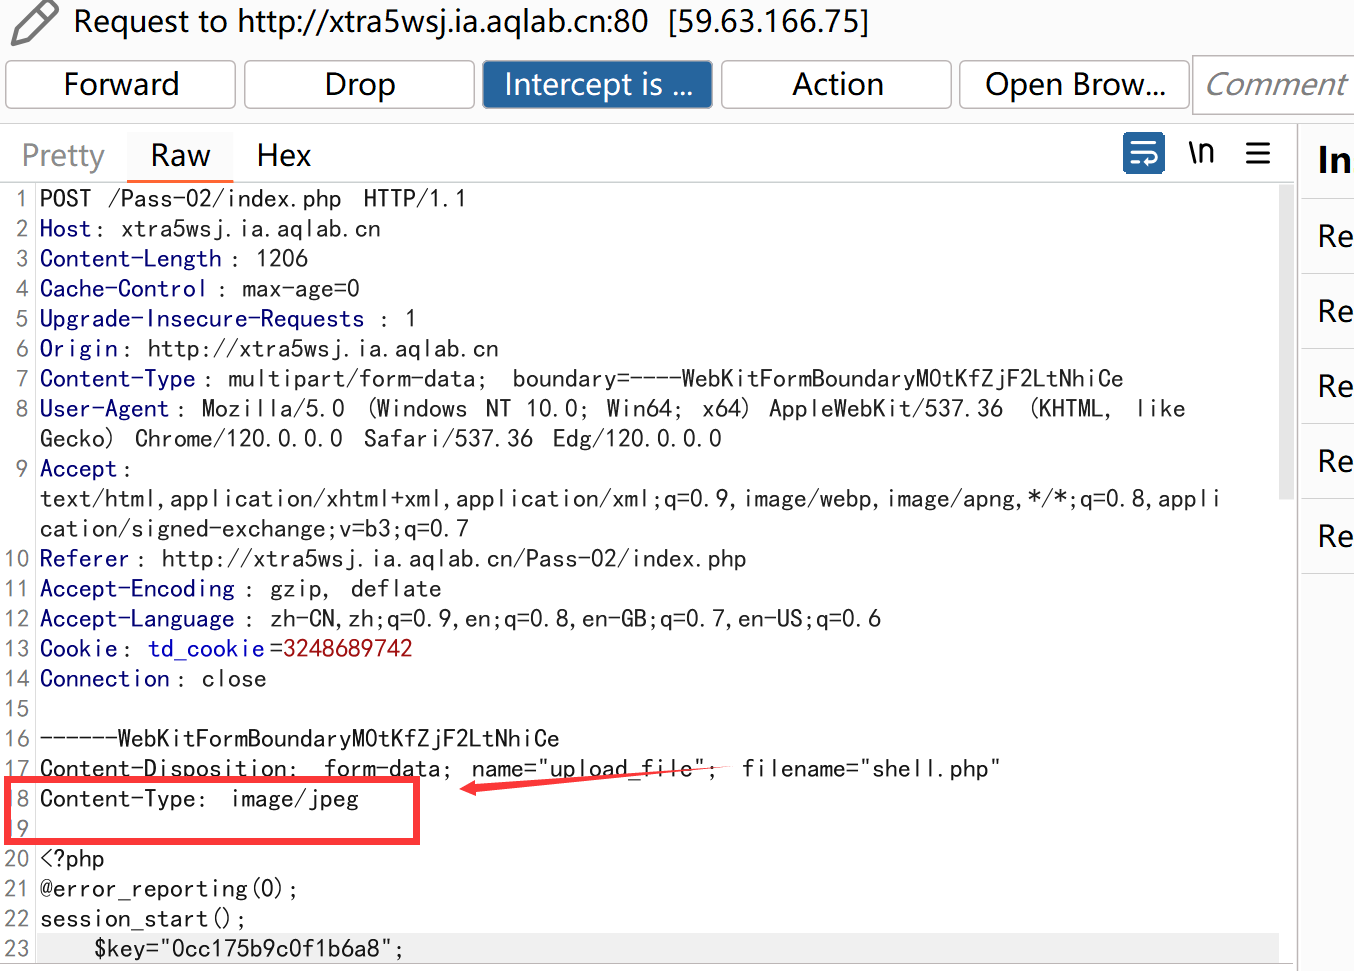
Task: Forward the intercepted request
Action: (121, 84)
